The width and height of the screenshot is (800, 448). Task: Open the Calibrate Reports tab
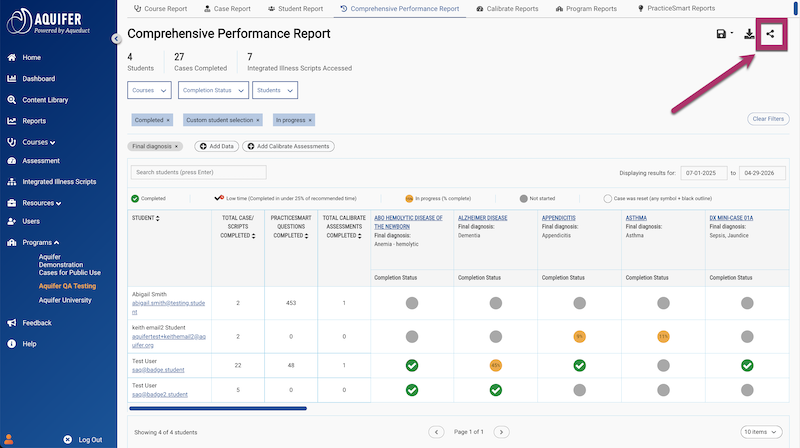[507, 9]
